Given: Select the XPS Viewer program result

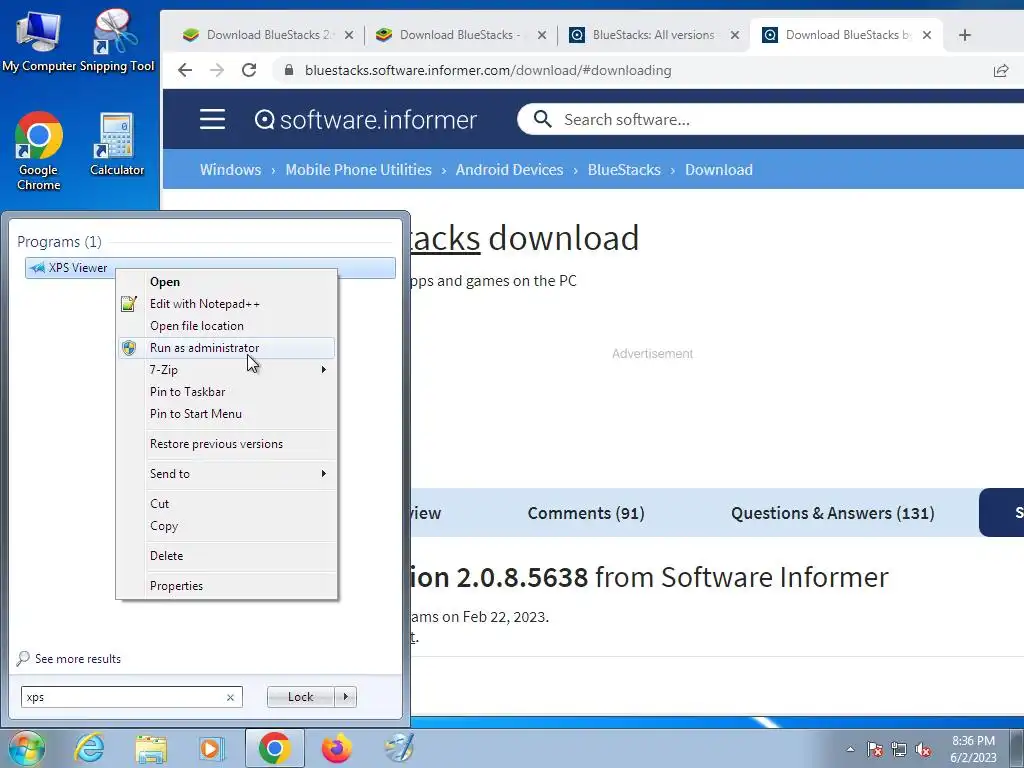Looking at the screenshot, I should [x=210, y=268].
